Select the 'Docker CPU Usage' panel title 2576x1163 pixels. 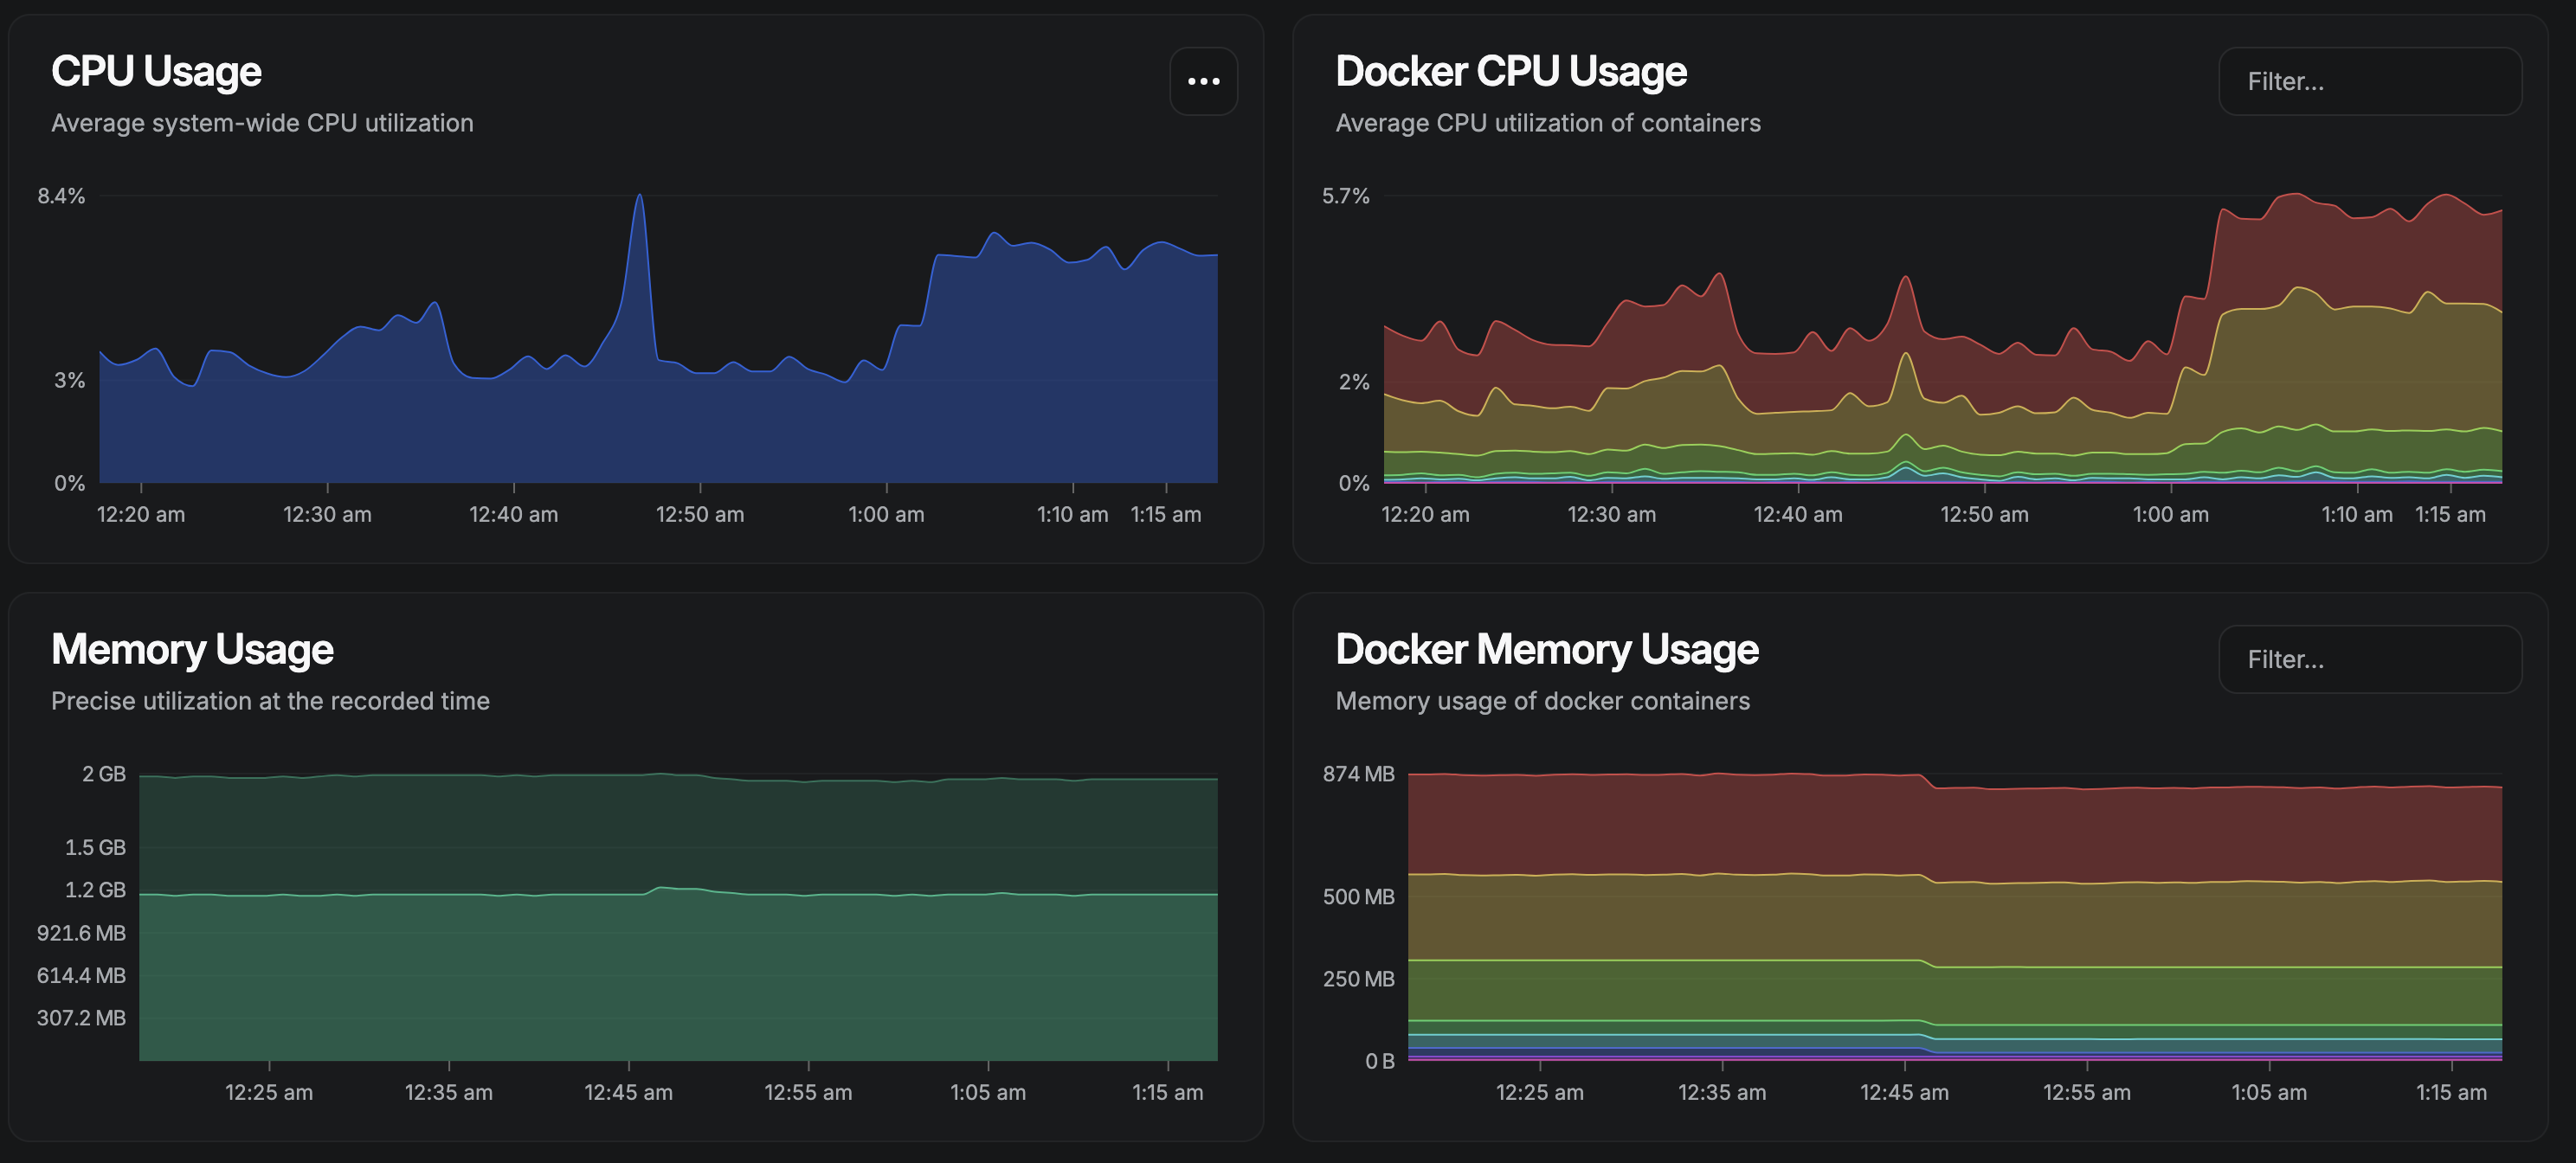coord(1510,71)
